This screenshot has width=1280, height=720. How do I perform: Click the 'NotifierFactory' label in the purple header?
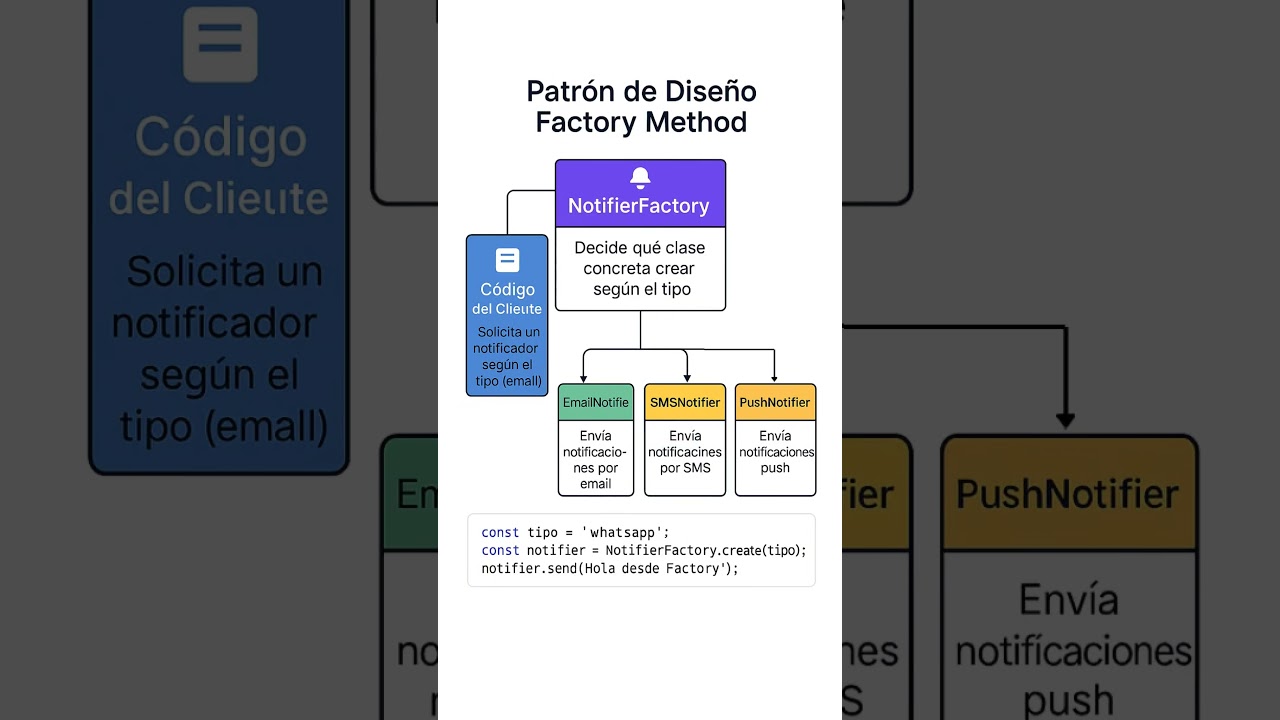click(639, 206)
